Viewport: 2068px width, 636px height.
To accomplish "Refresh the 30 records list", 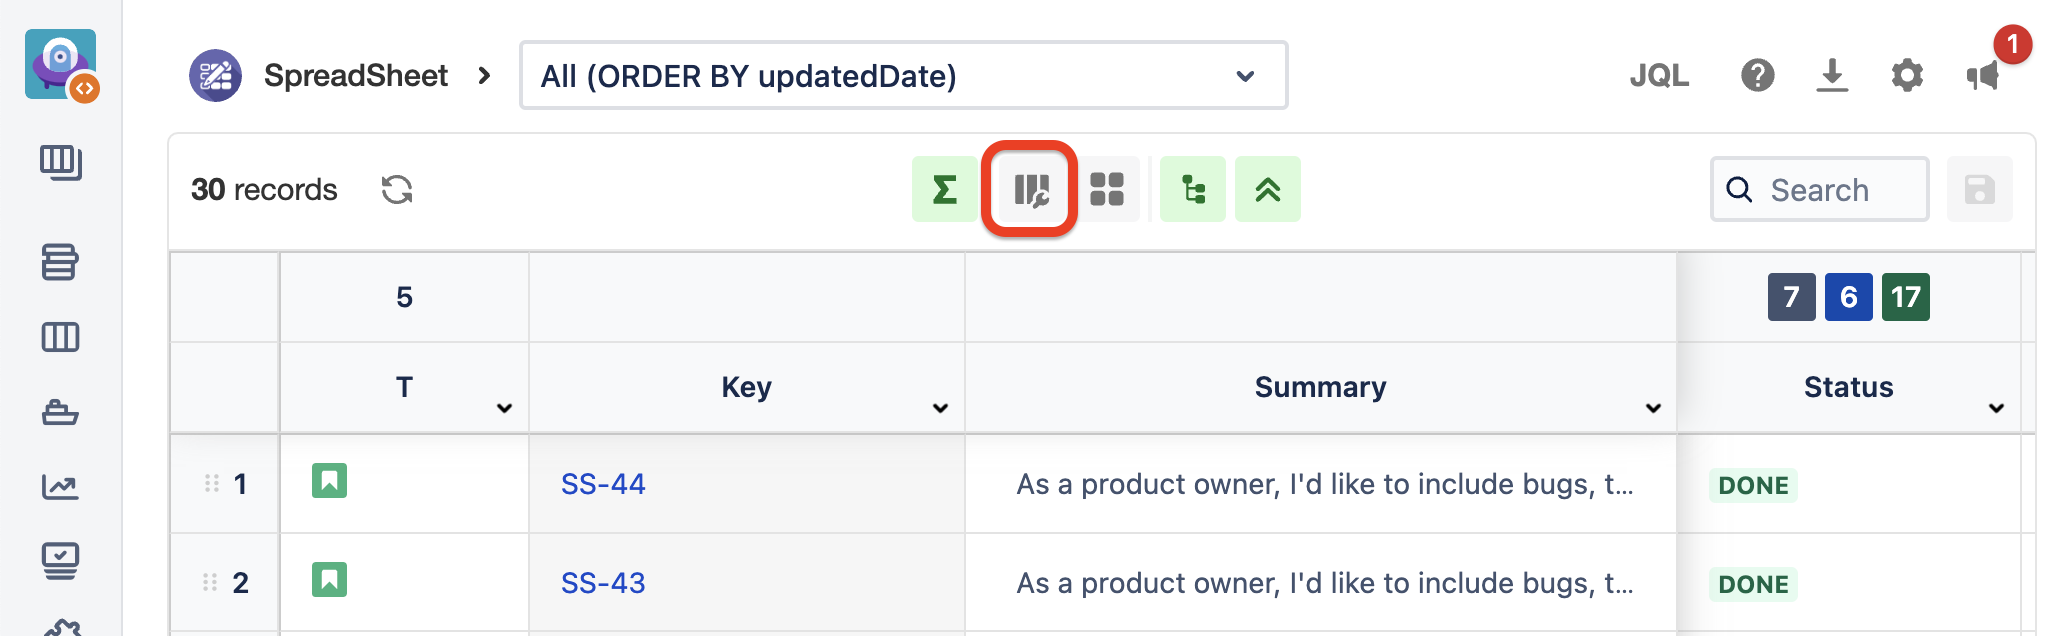I will click(397, 189).
